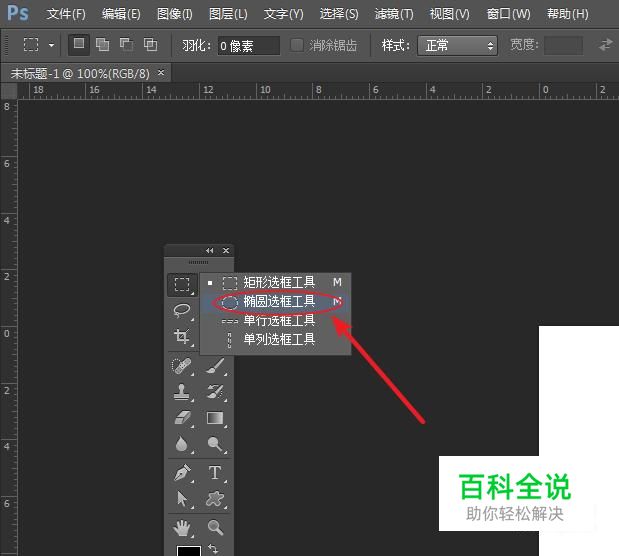The height and width of the screenshot is (556, 619).
Task: Click the marquee tool preset icon in options bar
Action: click(31, 45)
